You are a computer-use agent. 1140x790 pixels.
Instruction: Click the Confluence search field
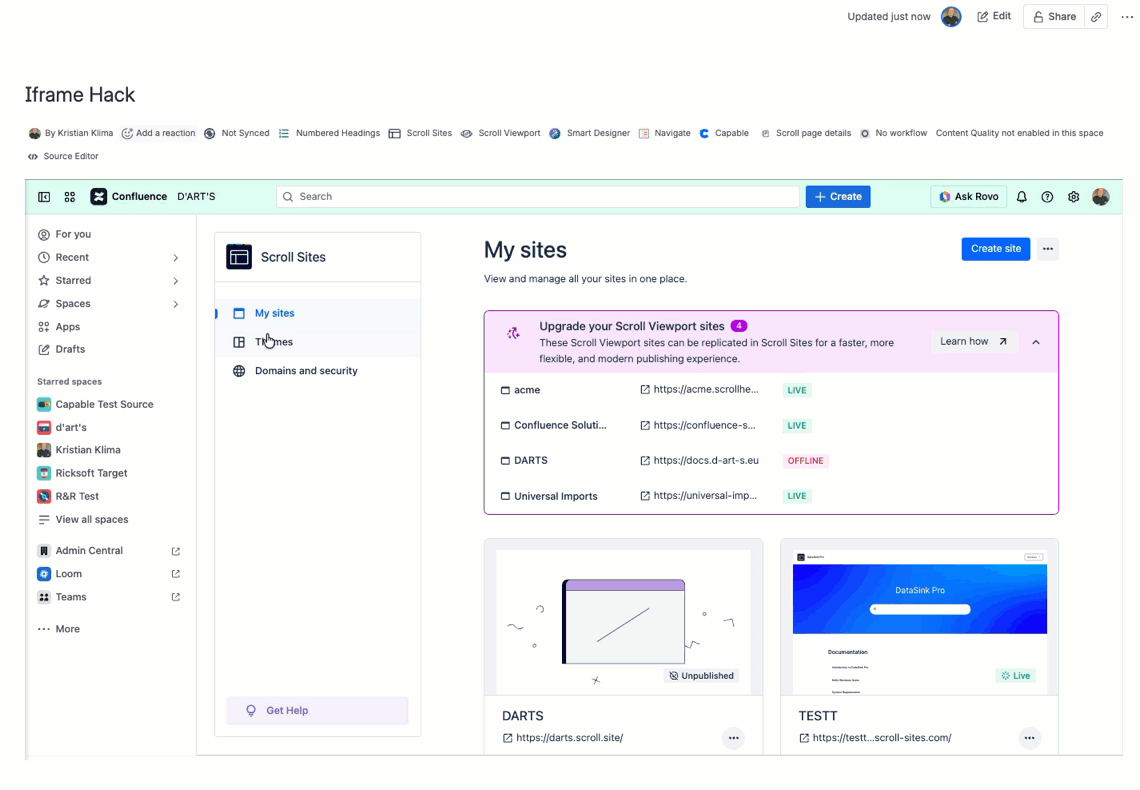click(538, 197)
